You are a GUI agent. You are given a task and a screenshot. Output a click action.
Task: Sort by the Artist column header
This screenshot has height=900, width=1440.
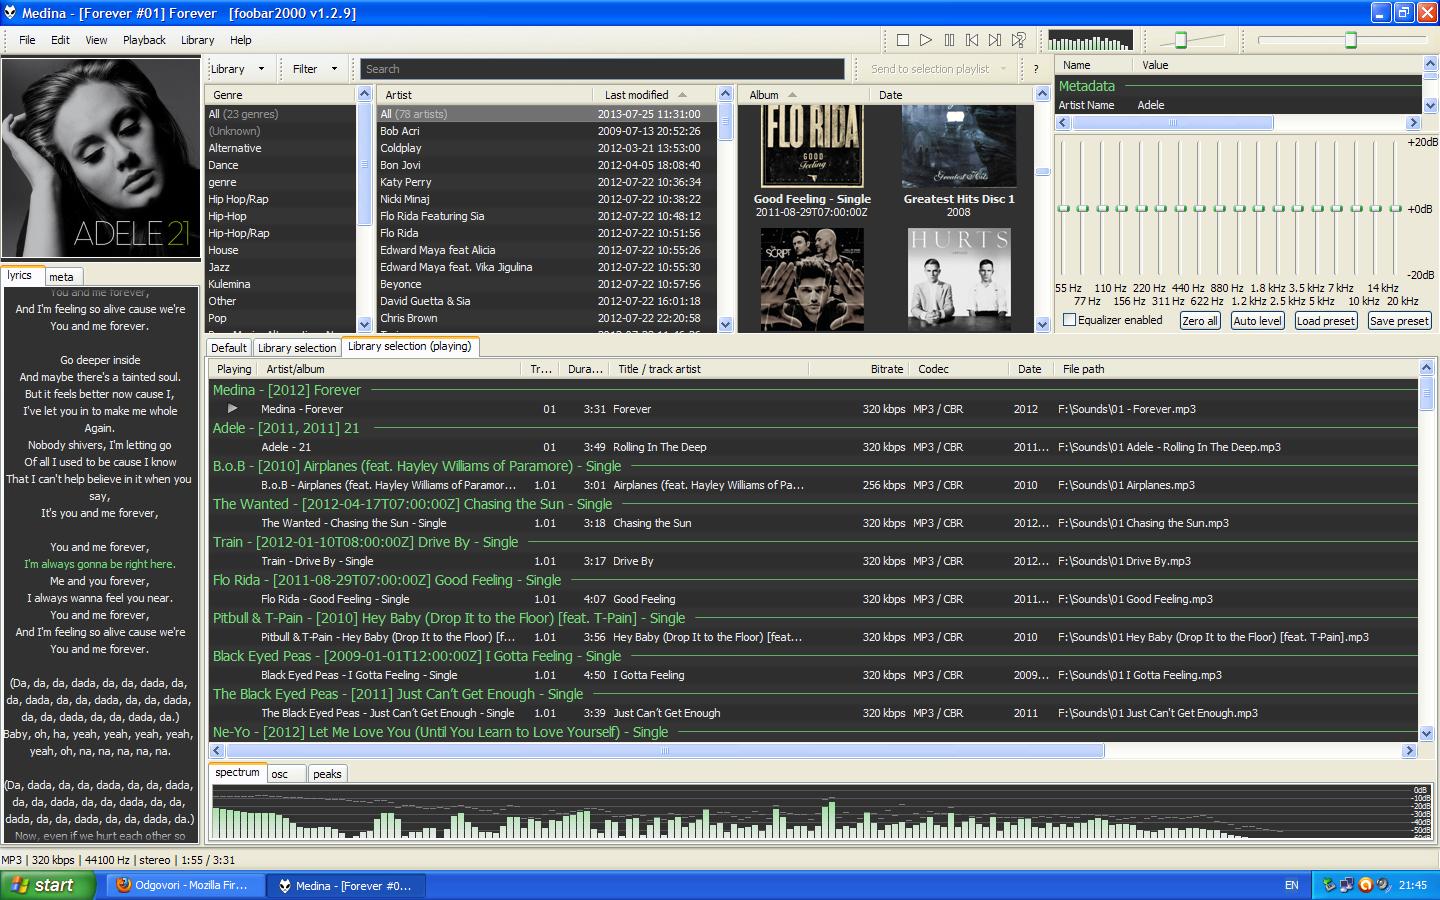coord(399,95)
